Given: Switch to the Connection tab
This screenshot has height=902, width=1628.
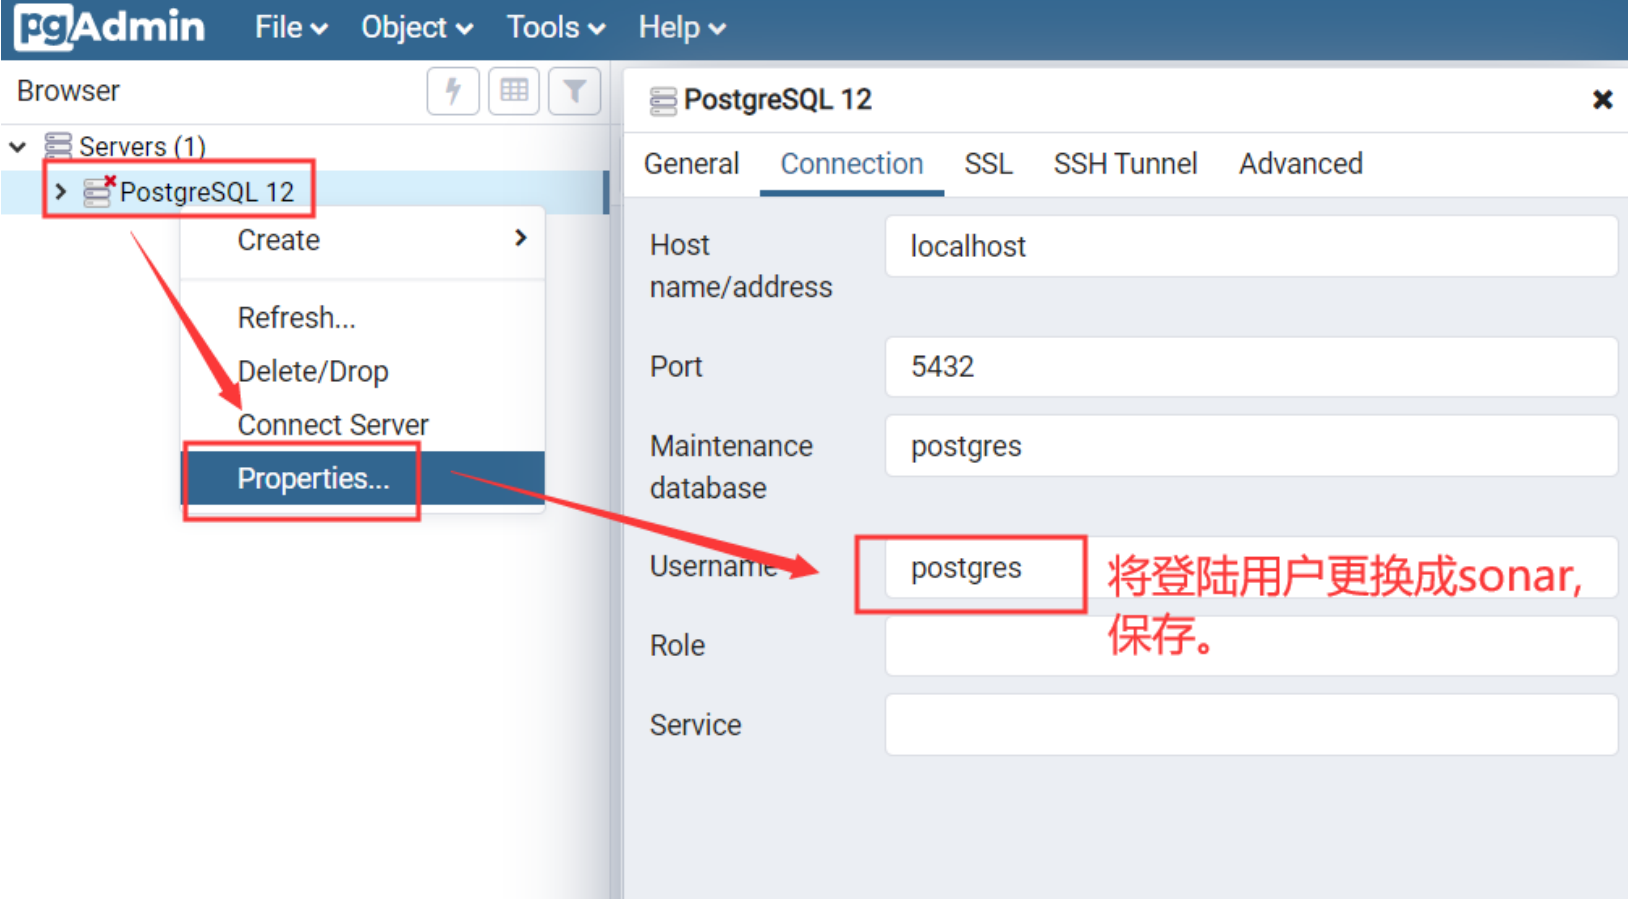Looking at the screenshot, I should 852,163.
